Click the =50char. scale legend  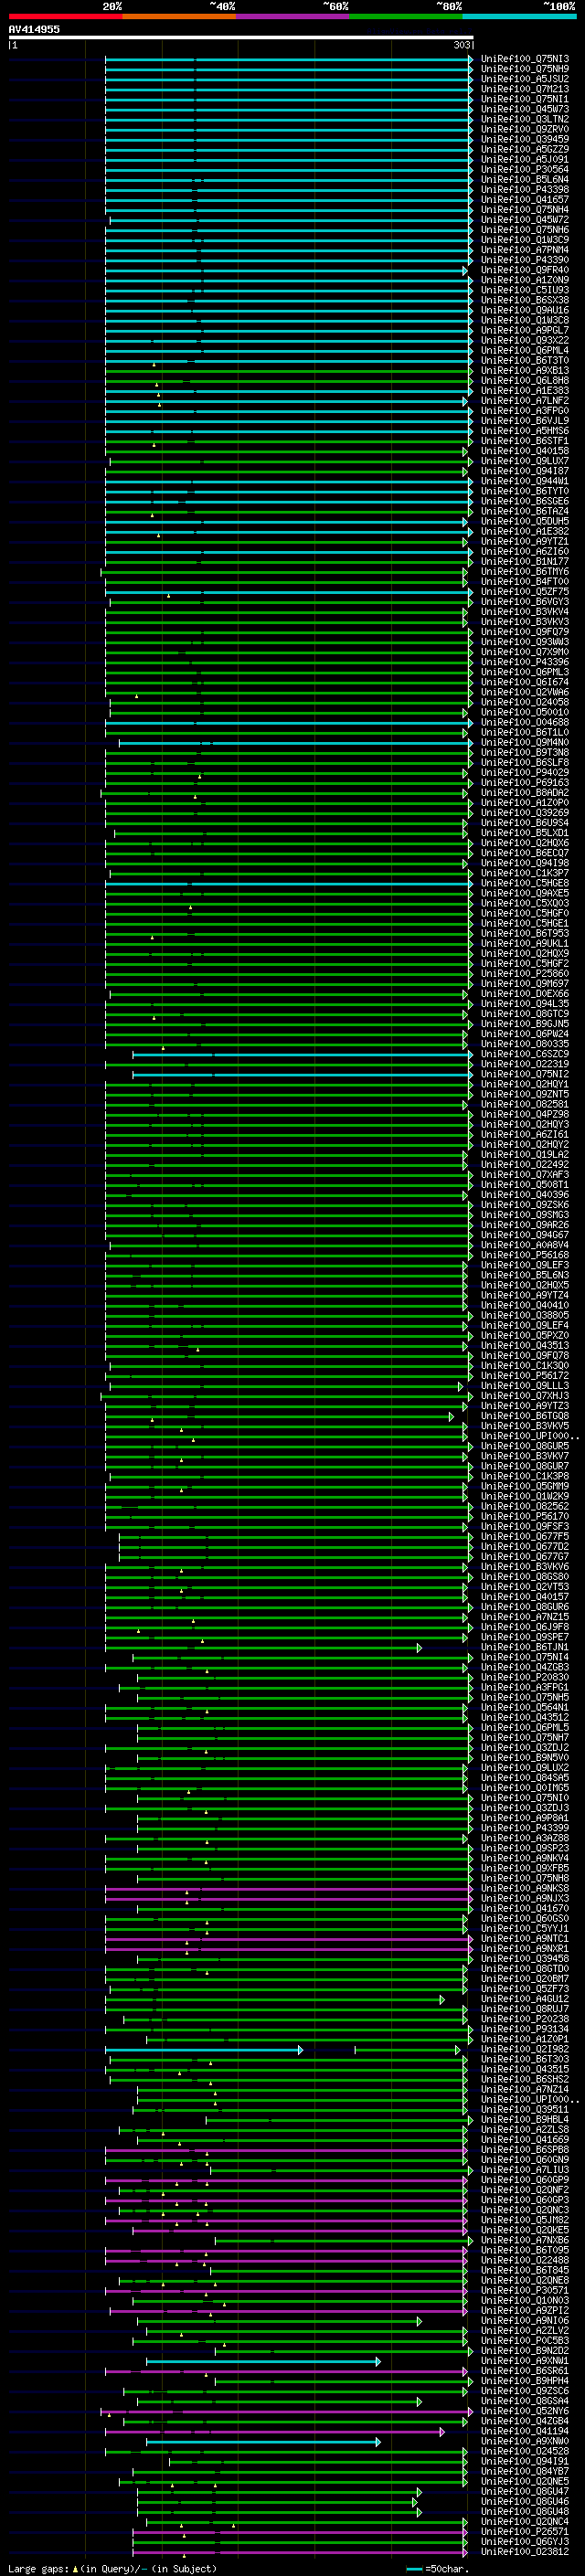point(438,2568)
